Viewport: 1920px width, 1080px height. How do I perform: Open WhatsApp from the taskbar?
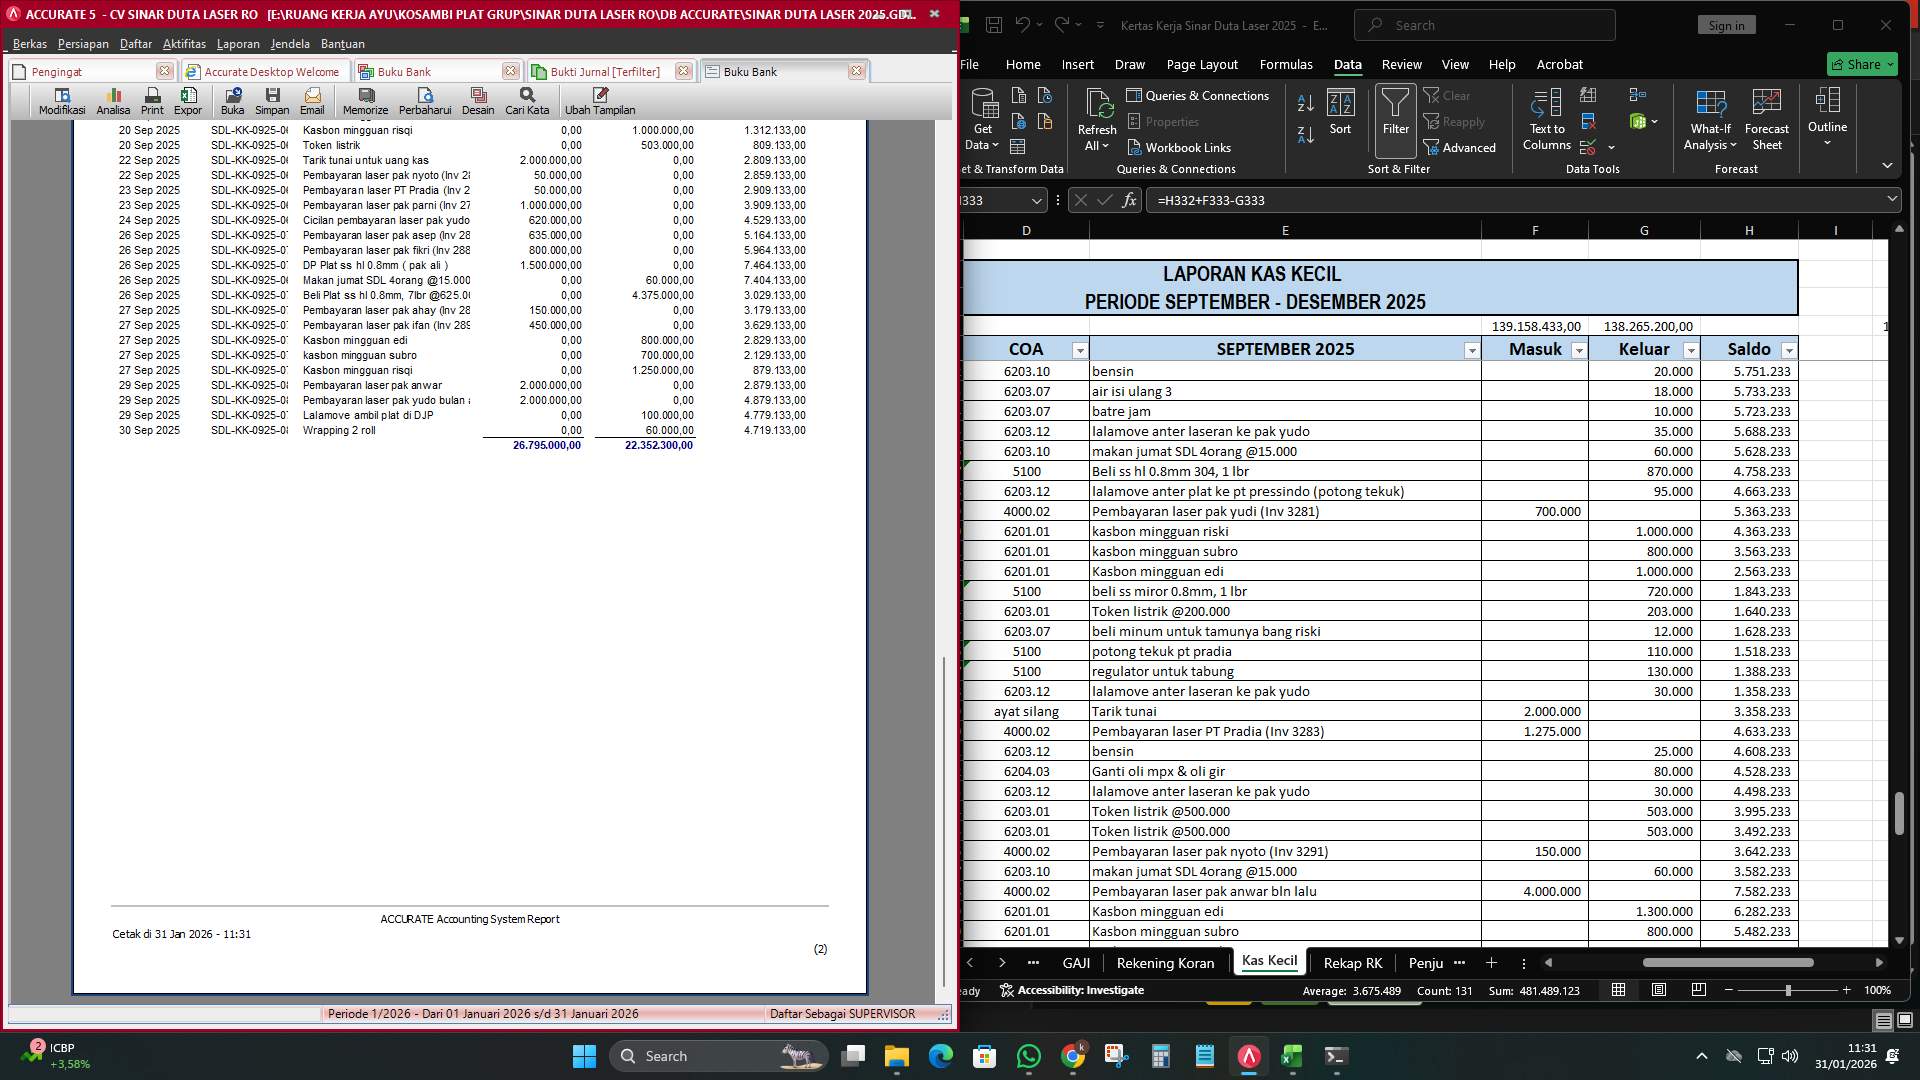(x=1029, y=1056)
